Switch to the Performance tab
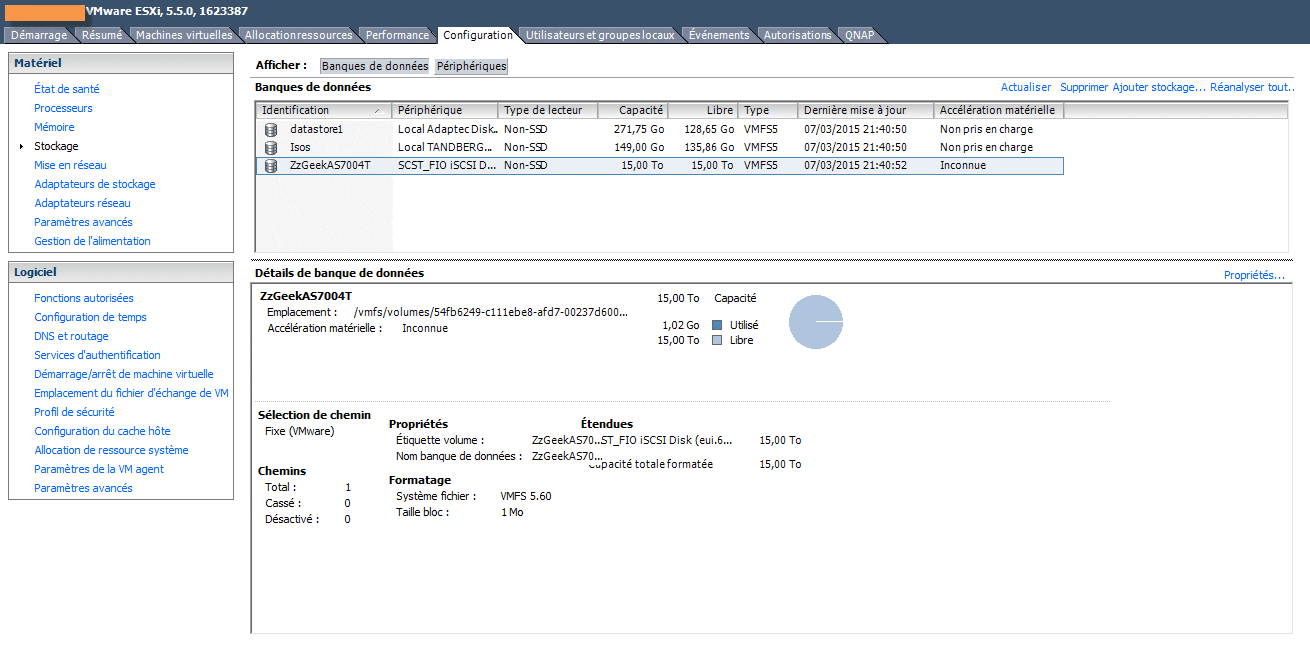Viewport: 1310px width, 655px height. tap(397, 35)
